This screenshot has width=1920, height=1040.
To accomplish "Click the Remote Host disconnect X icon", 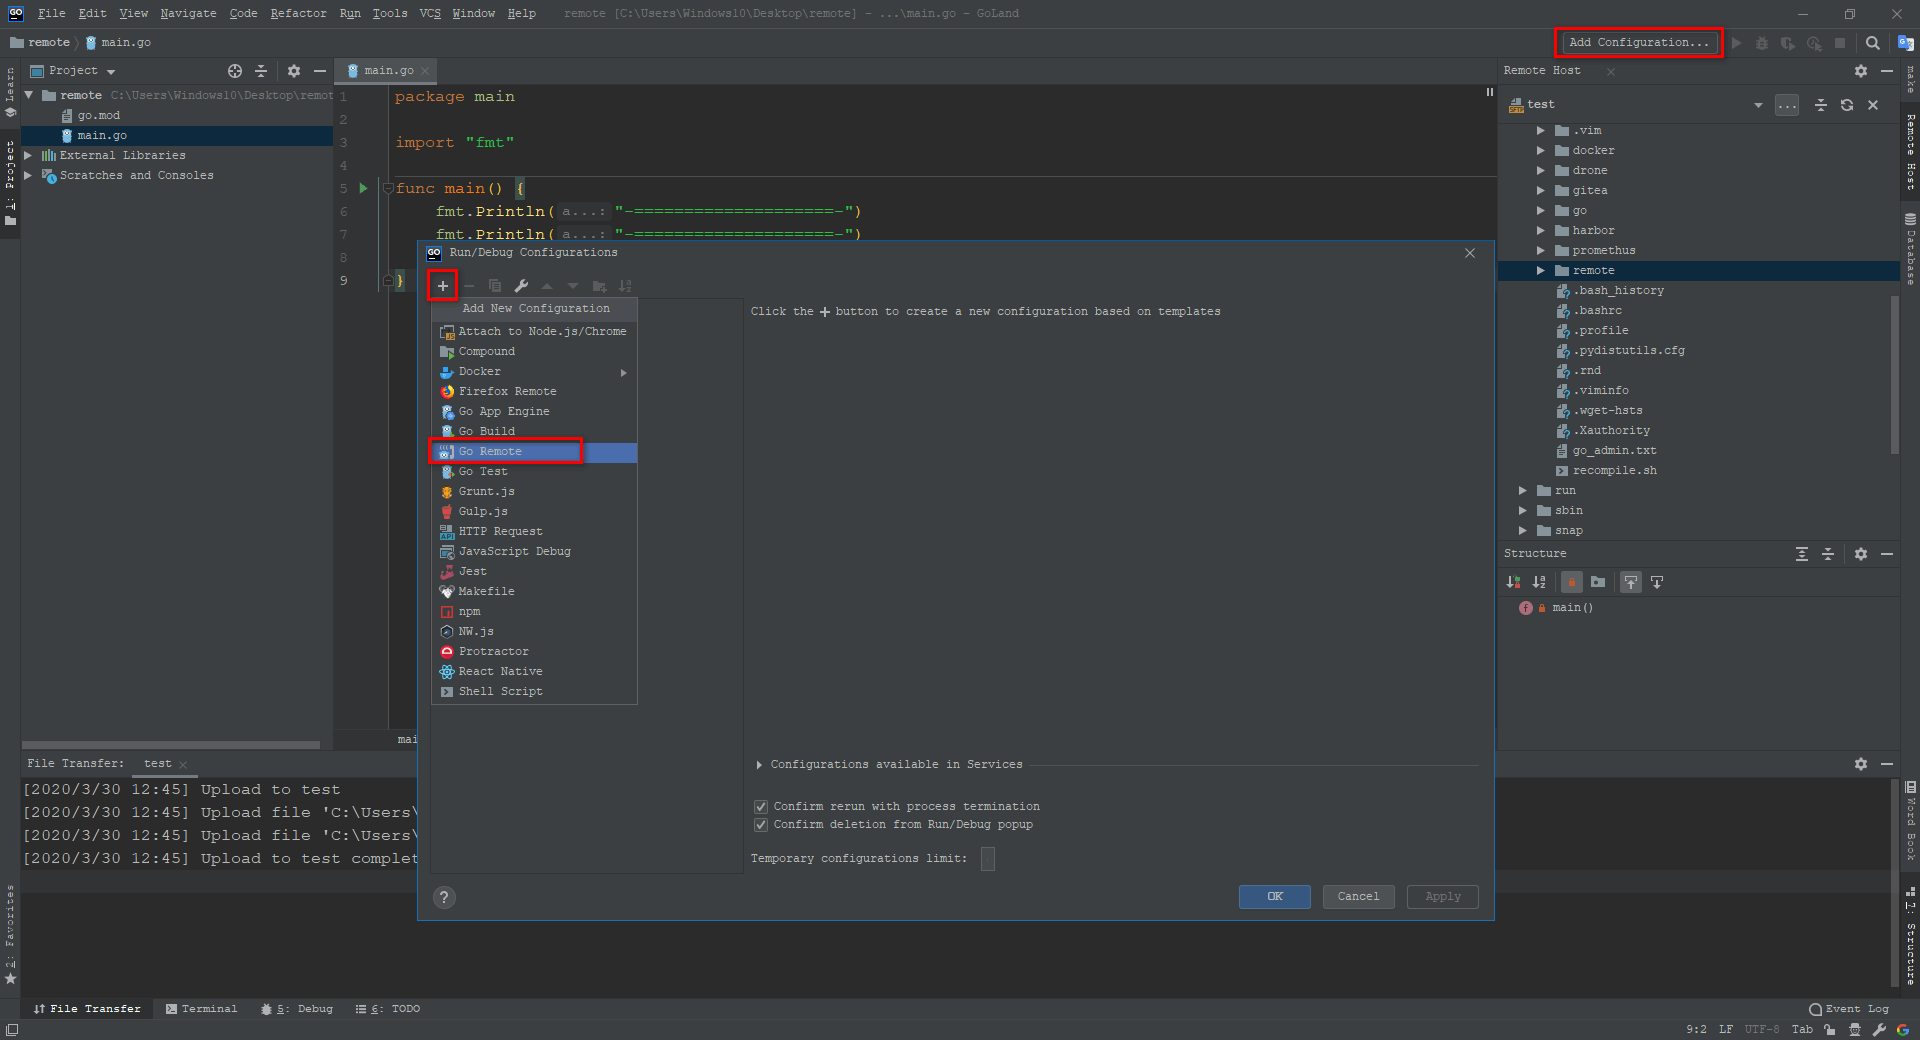I will [x=1873, y=105].
